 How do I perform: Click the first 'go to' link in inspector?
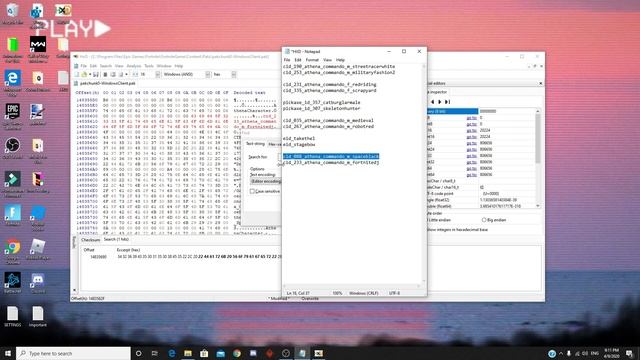(x=471, y=118)
